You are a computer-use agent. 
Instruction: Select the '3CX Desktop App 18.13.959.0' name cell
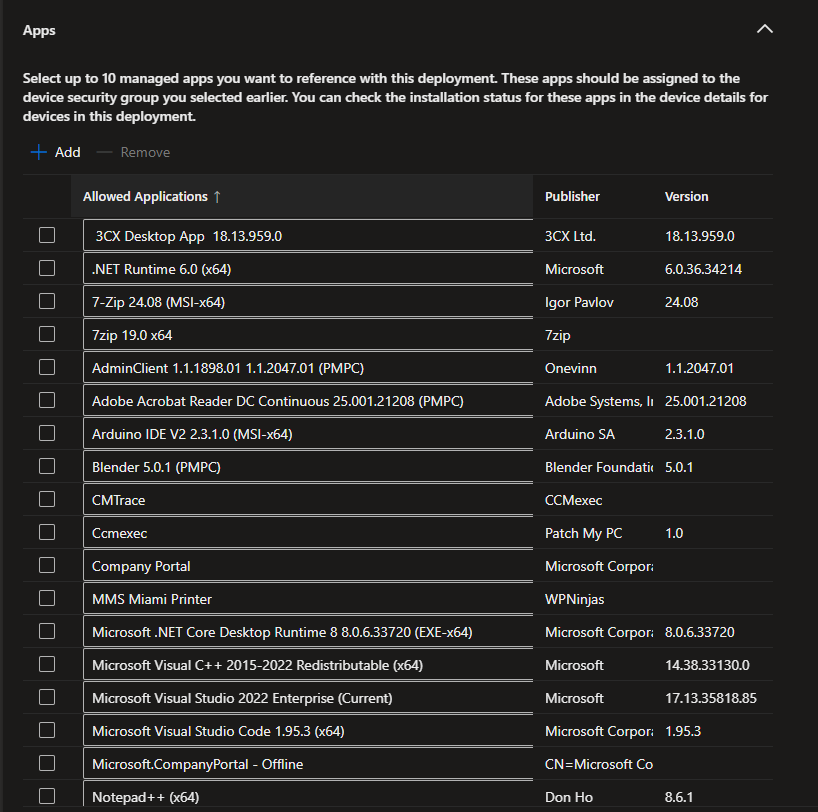tap(308, 236)
